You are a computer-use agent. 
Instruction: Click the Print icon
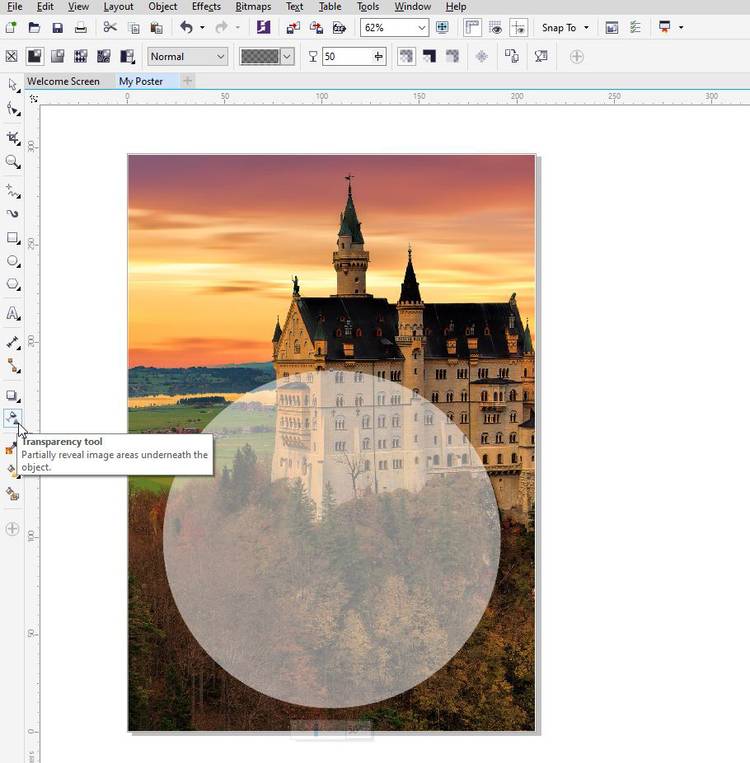(81, 28)
